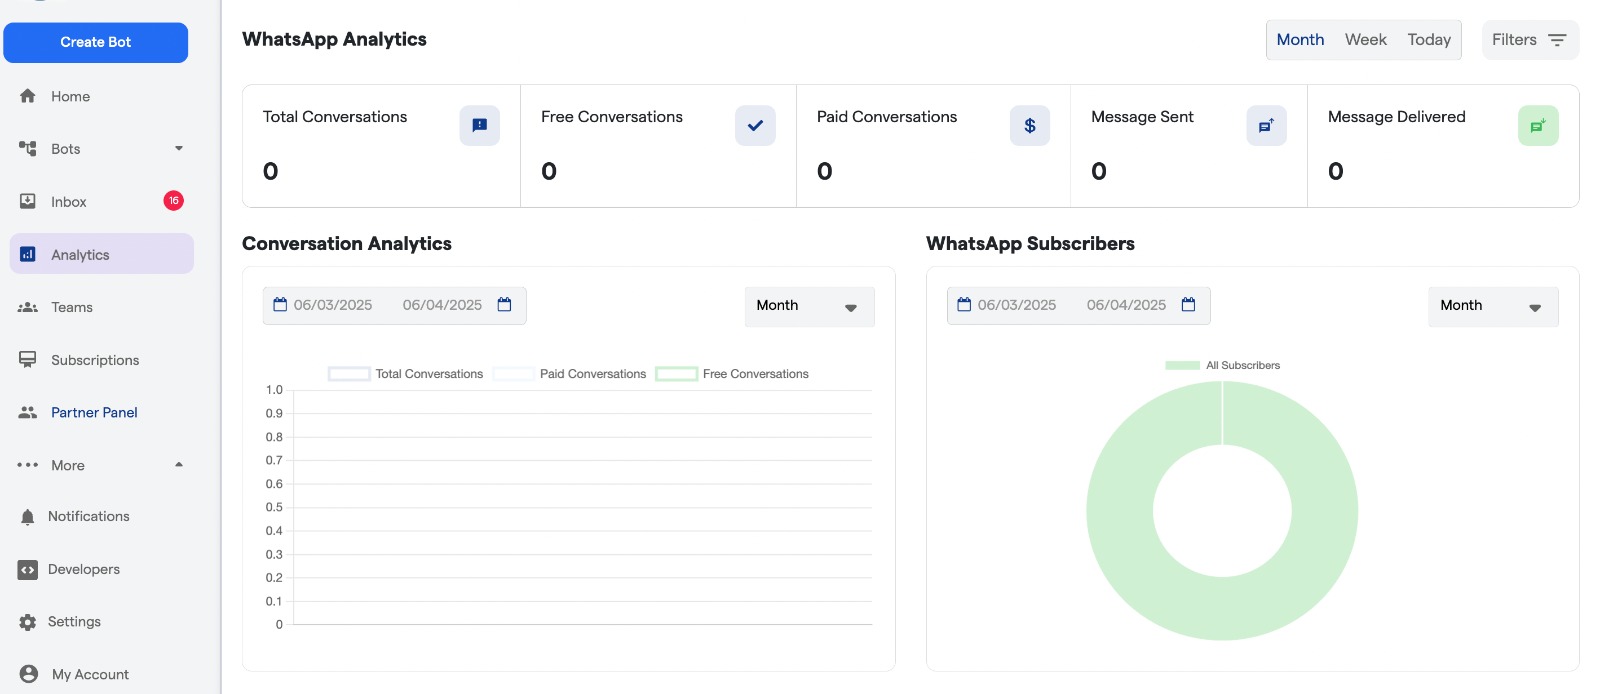This screenshot has width=1600, height=694.
Task: Click end calendar icon in WhatsApp Subscribers
Action: [x=1189, y=305]
